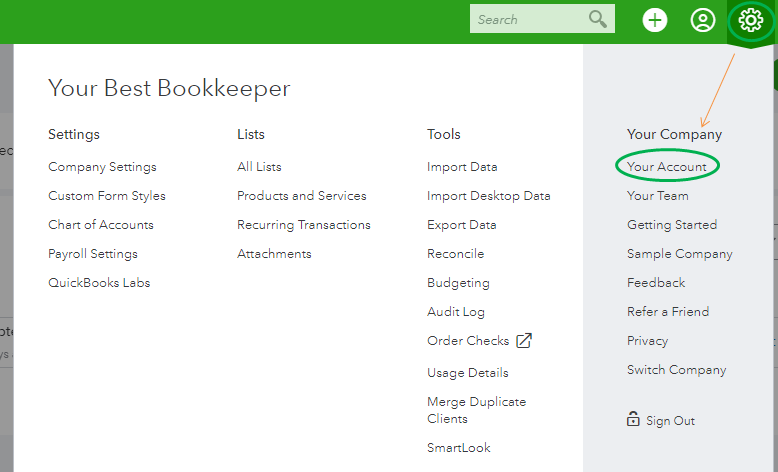Image resolution: width=778 pixels, height=472 pixels.
Task: View the Audit Log
Action: [456, 312]
